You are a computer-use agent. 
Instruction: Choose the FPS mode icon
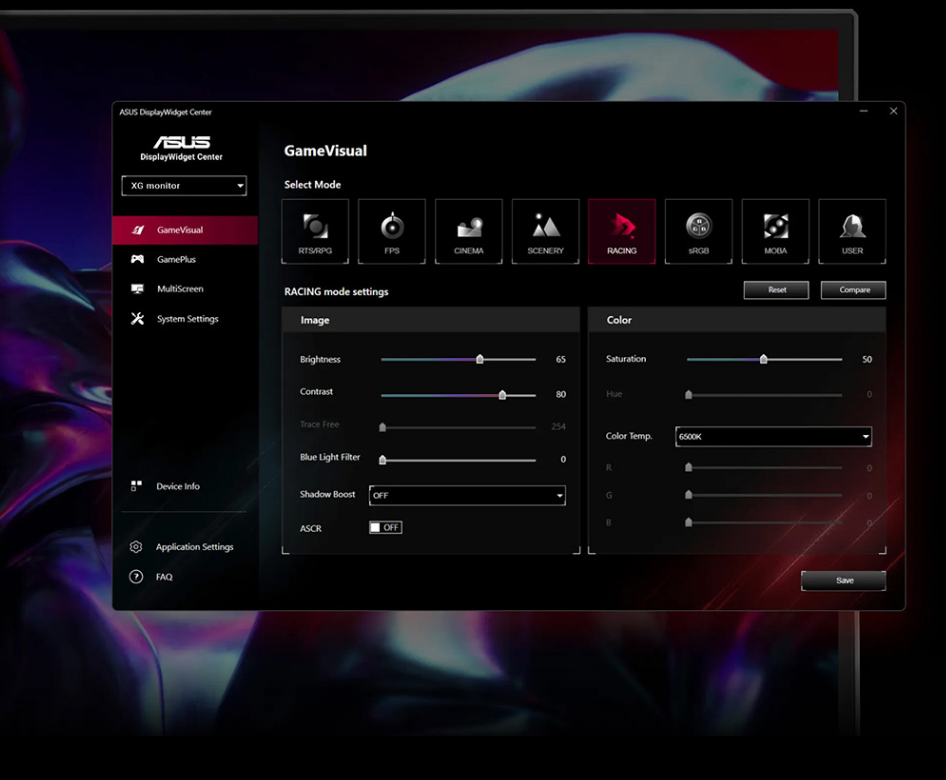tap(392, 231)
